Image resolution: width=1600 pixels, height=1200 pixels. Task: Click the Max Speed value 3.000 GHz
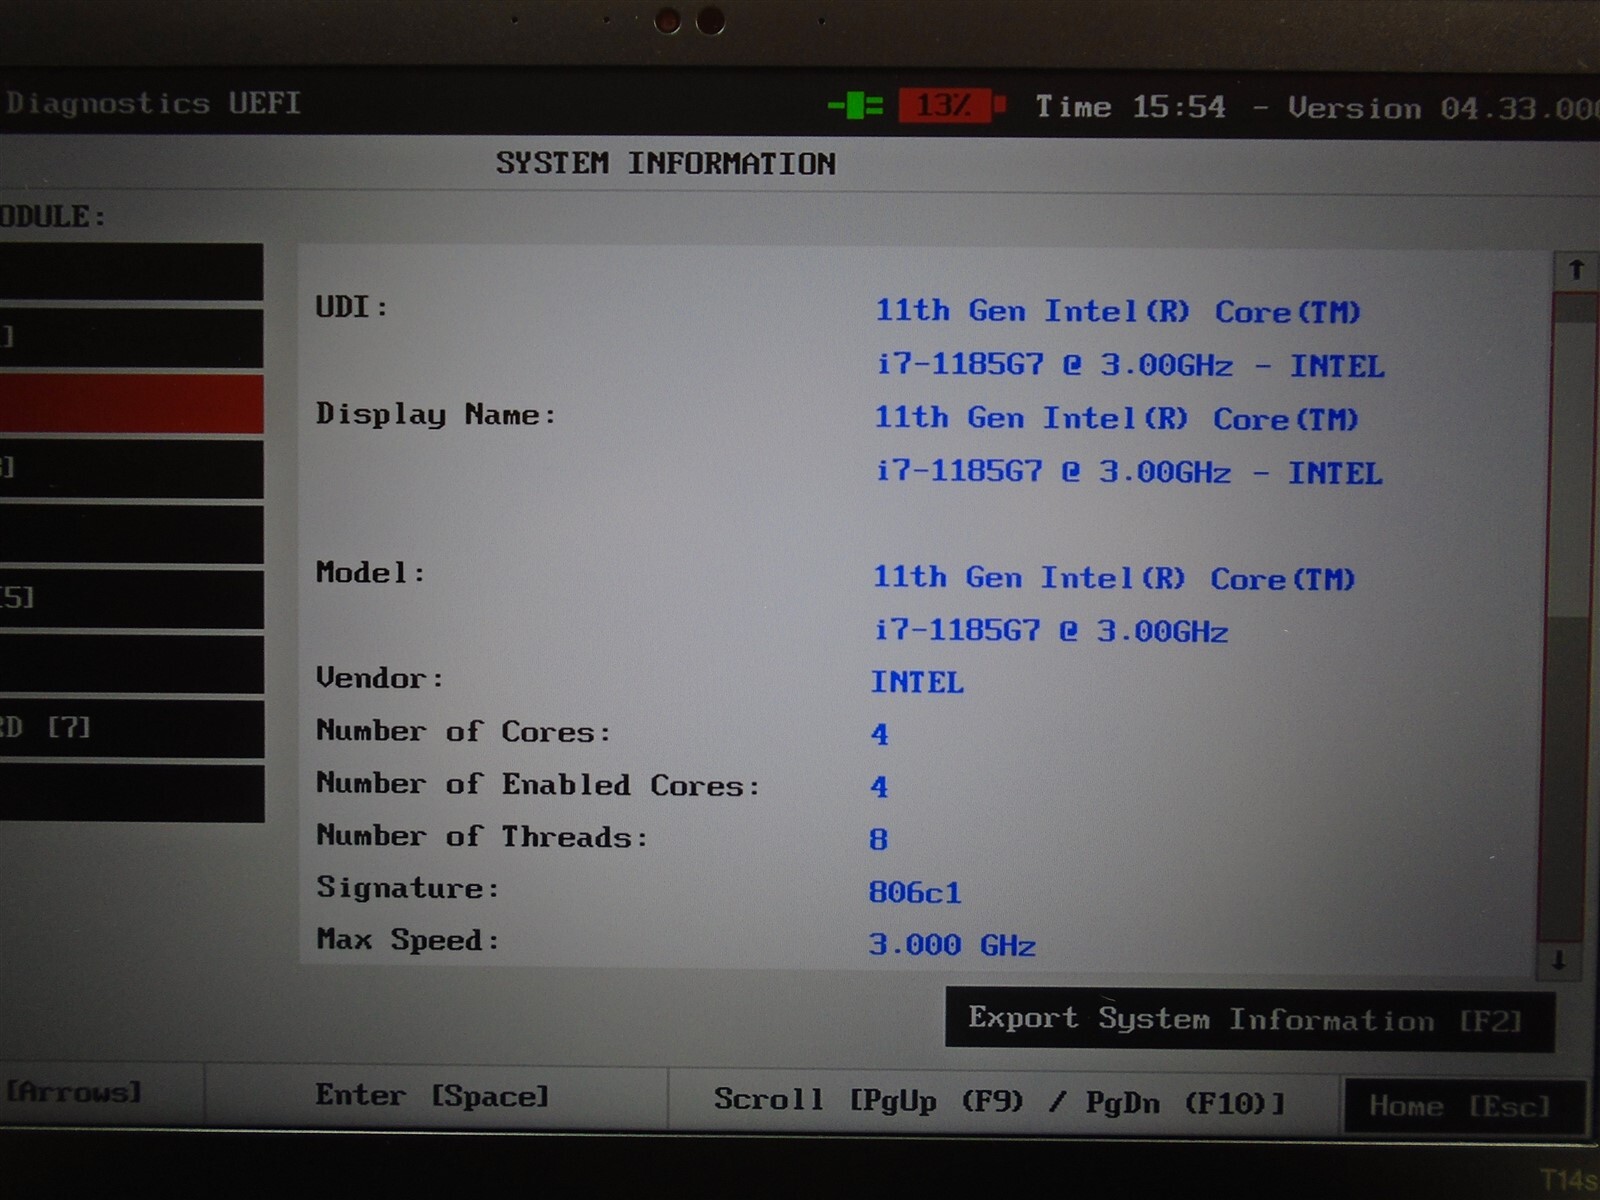pyautogui.click(x=952, y=944)
